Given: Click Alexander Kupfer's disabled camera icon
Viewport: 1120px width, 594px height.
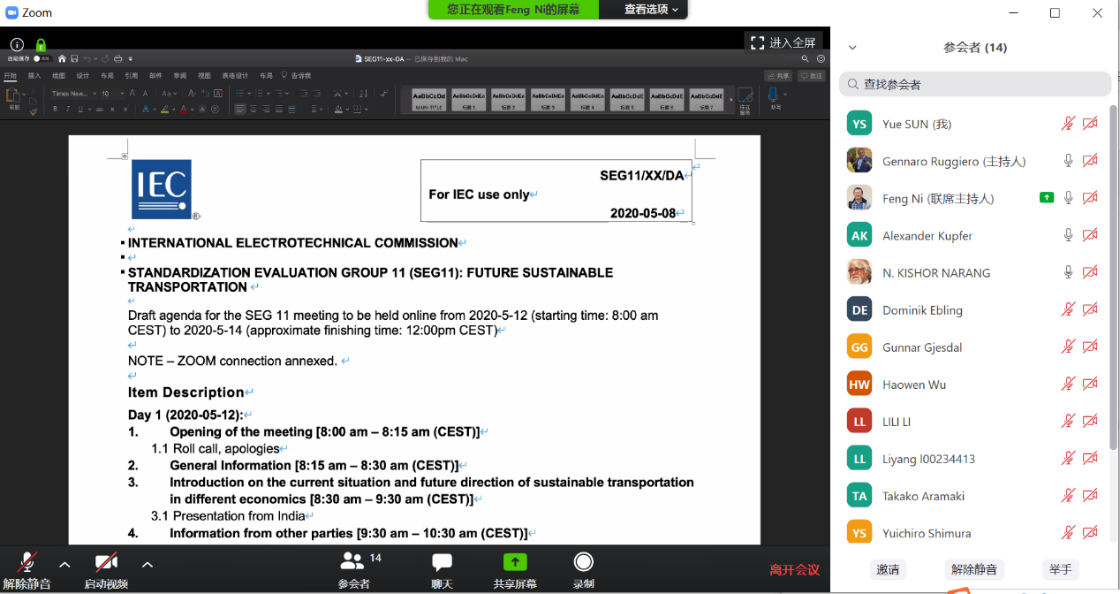Looking at the screenshot, I should (x=1090, y=236).
